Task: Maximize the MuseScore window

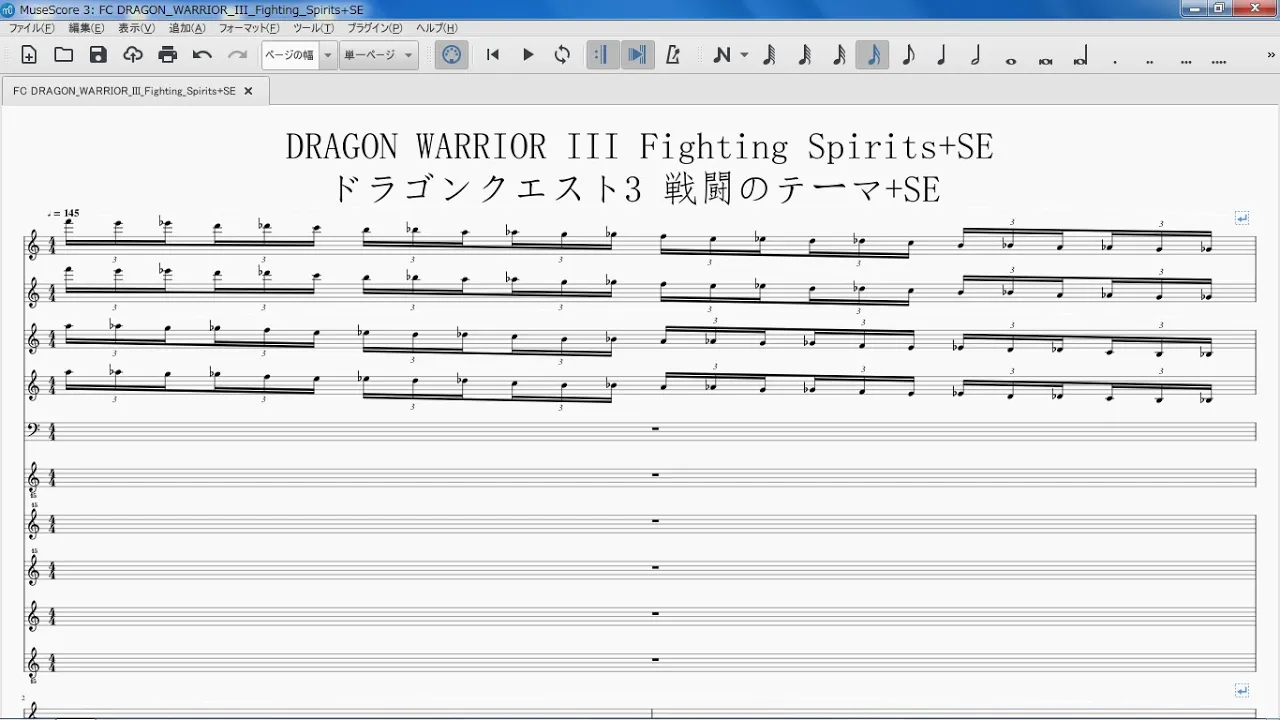Action: click(1218, 9)
